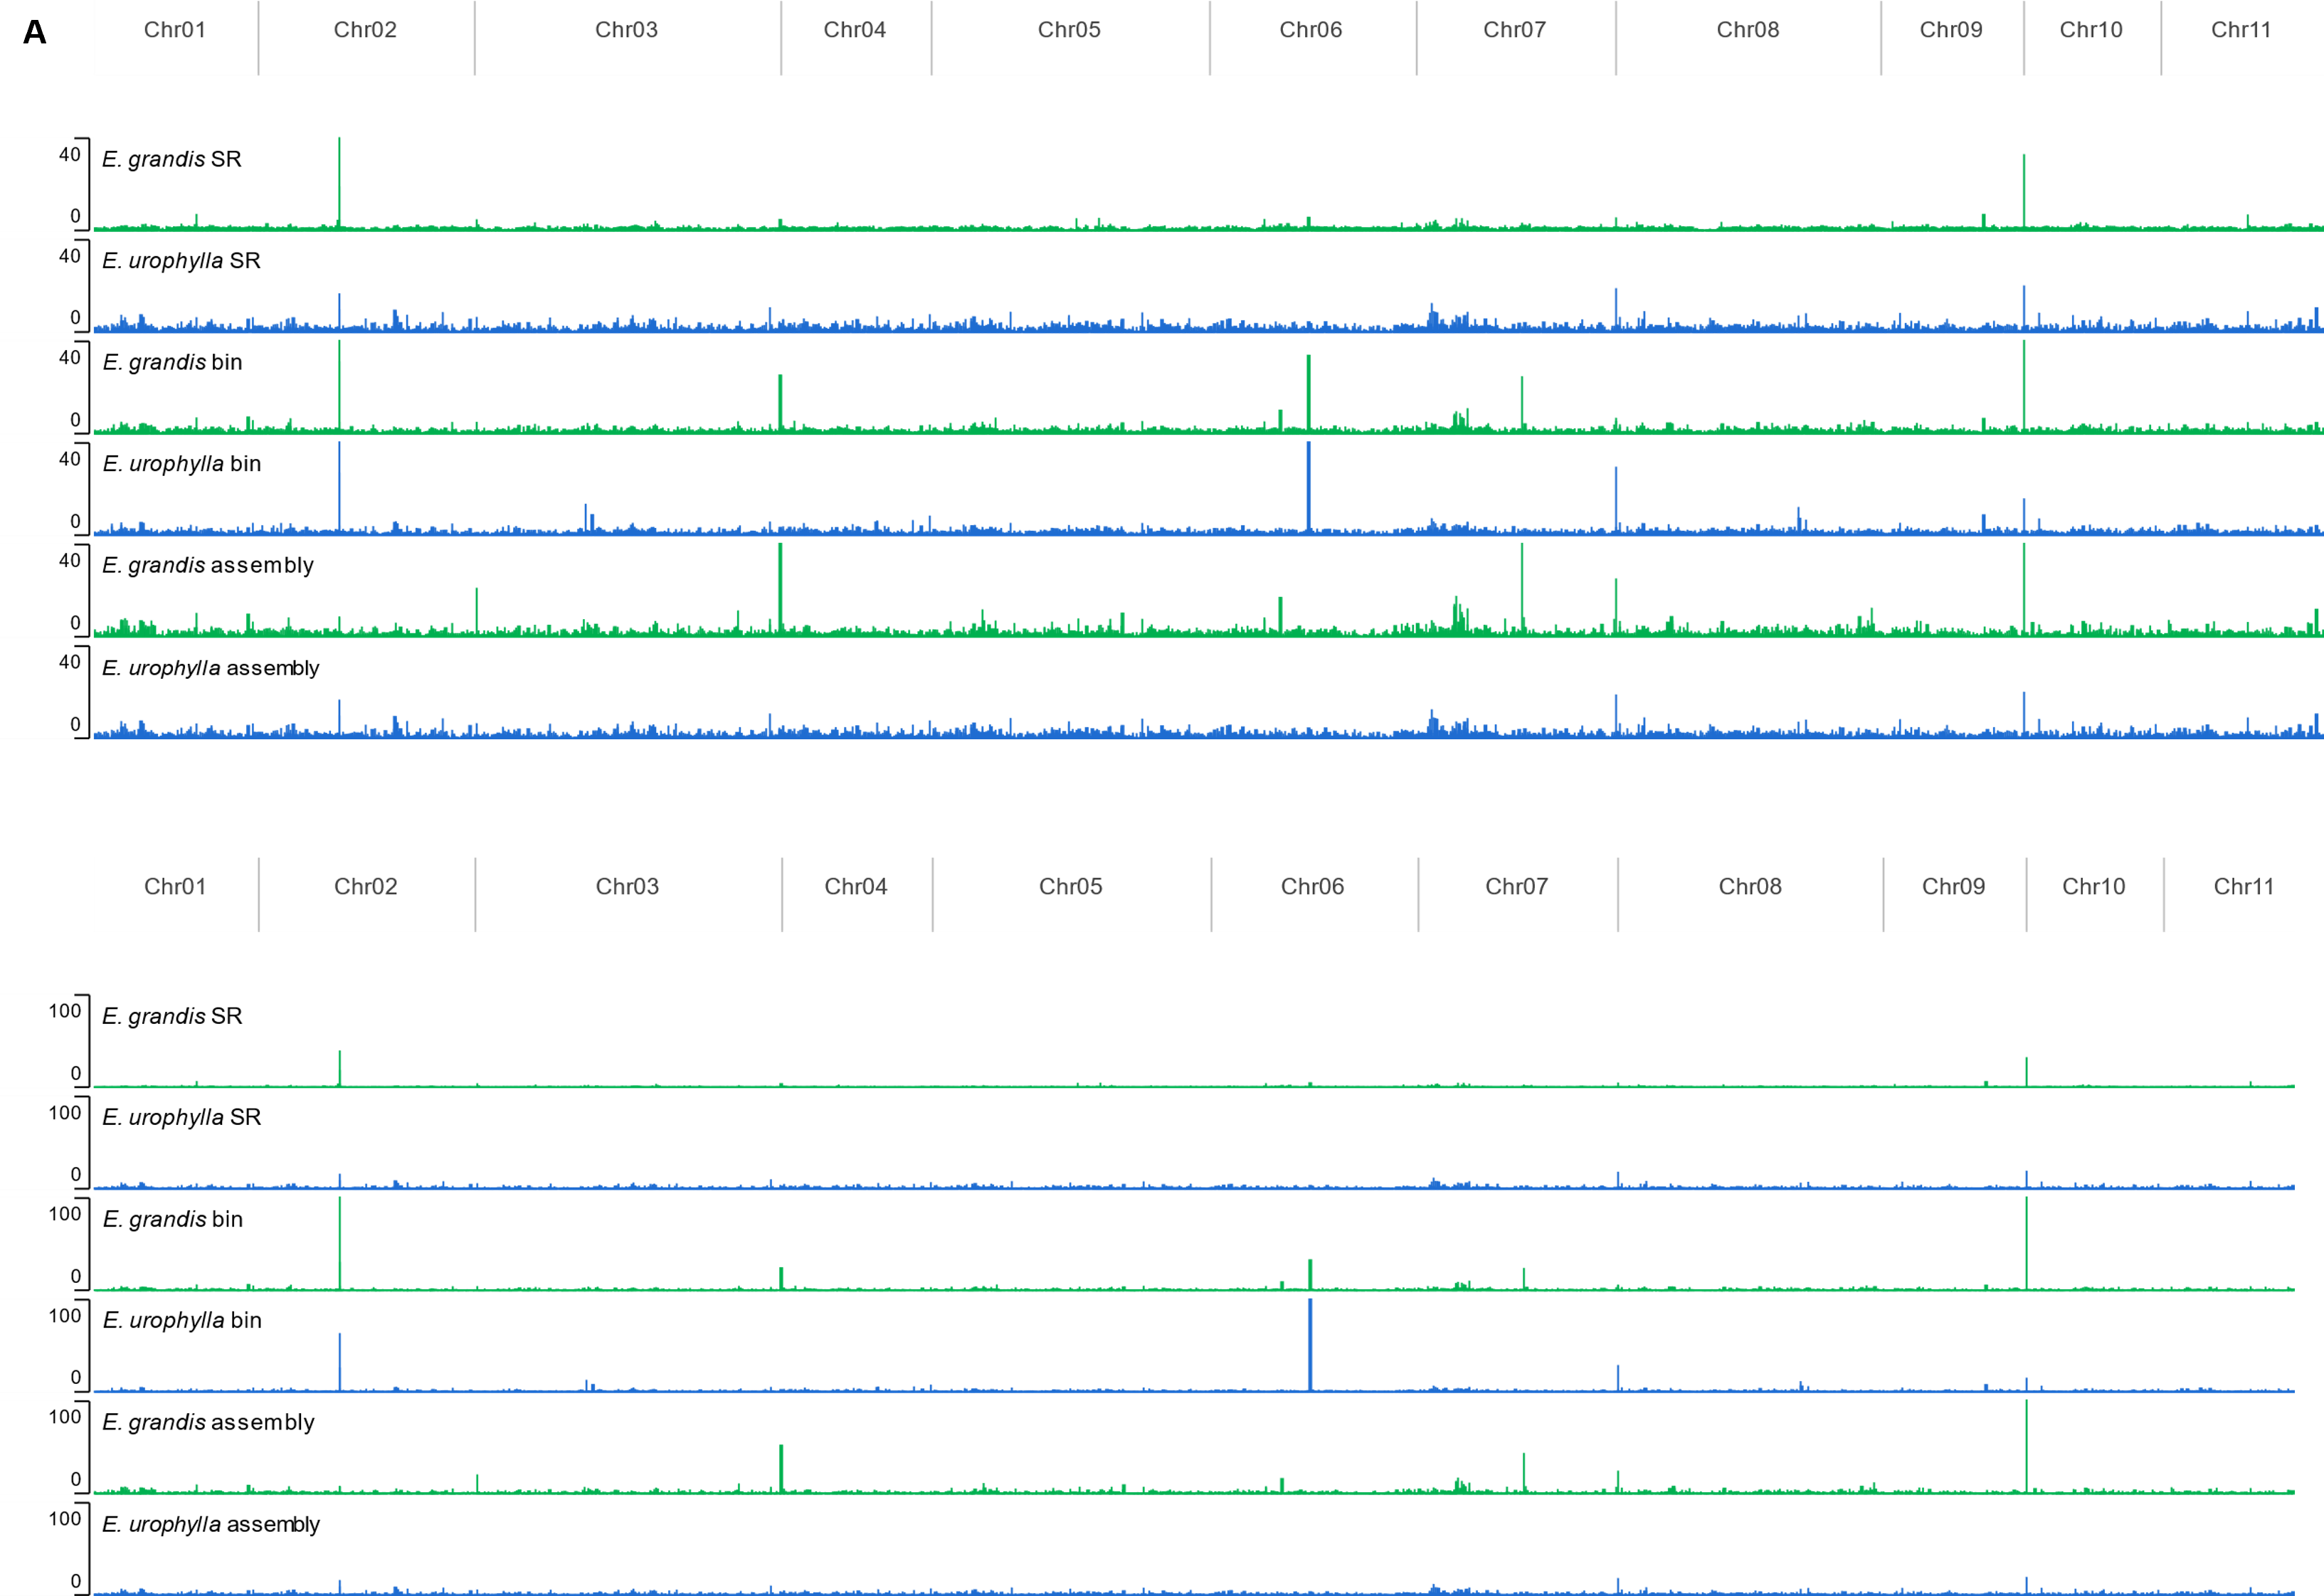Click the 100 axis label of the bottommost track
The image size is (2324, 1596).
coord(65,1518)
